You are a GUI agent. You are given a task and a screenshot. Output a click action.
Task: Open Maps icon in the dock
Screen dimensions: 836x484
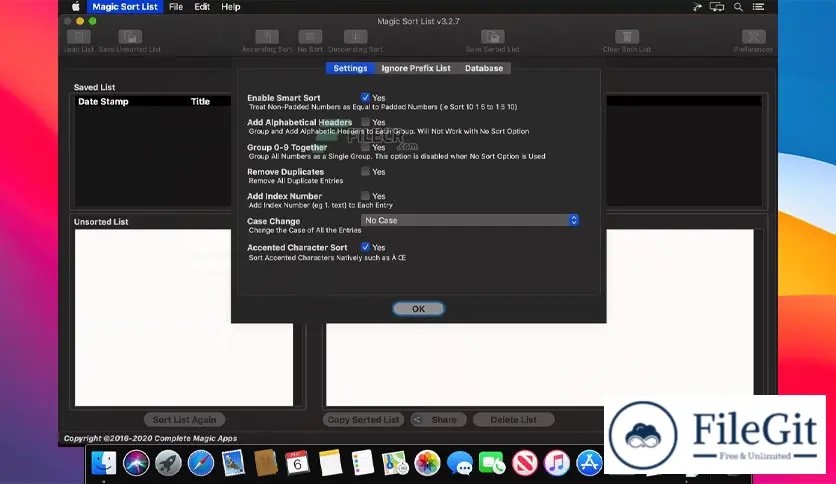point(395,463)
